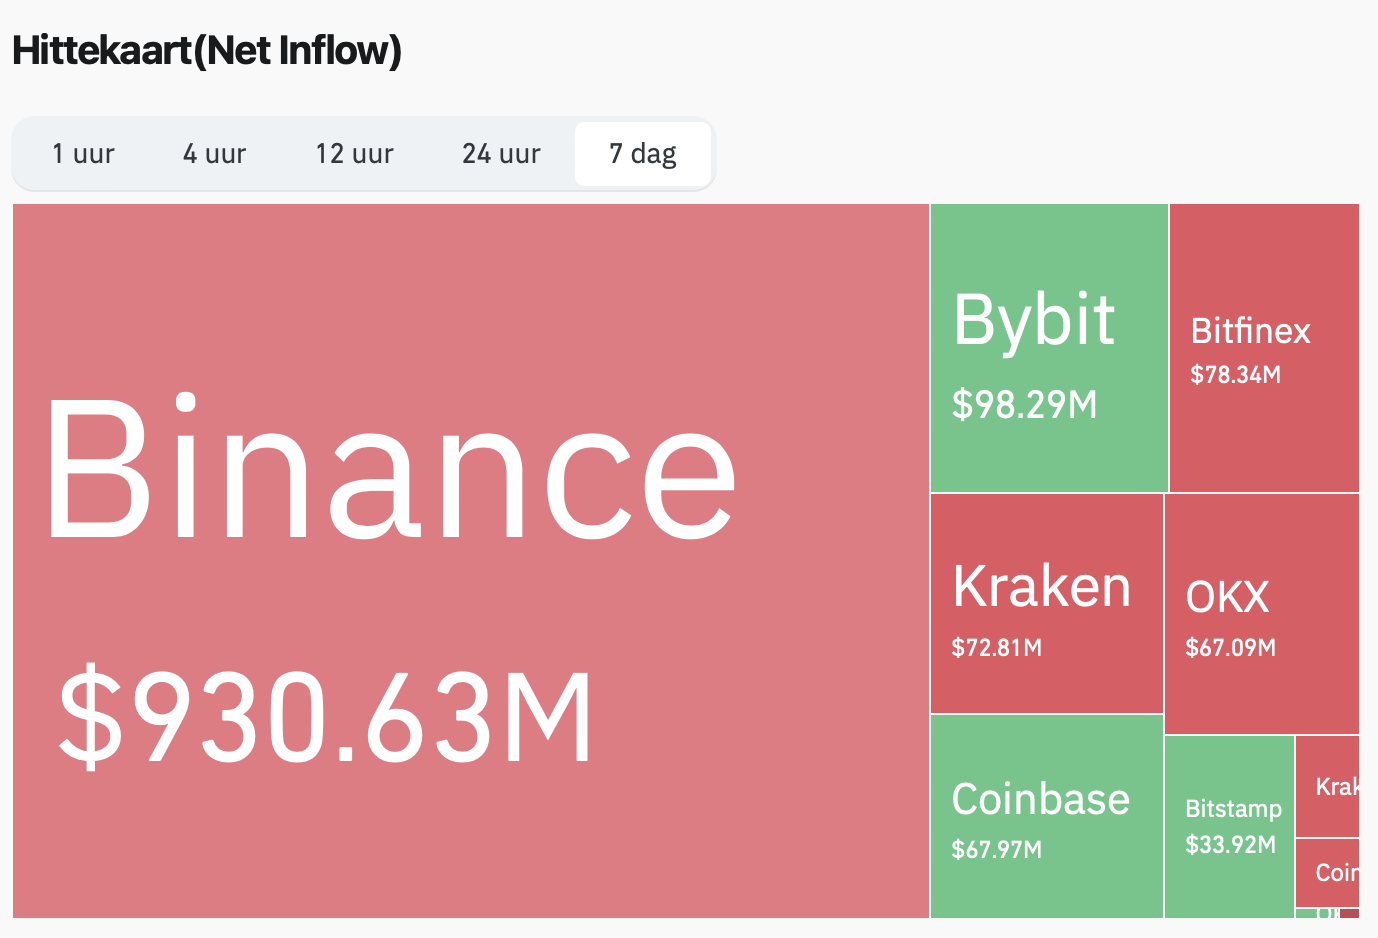Click the $72.81M value under Kraken
The height and width of the screenshot is (938, 1378).
pyautogui.click(x=996, y=648)
